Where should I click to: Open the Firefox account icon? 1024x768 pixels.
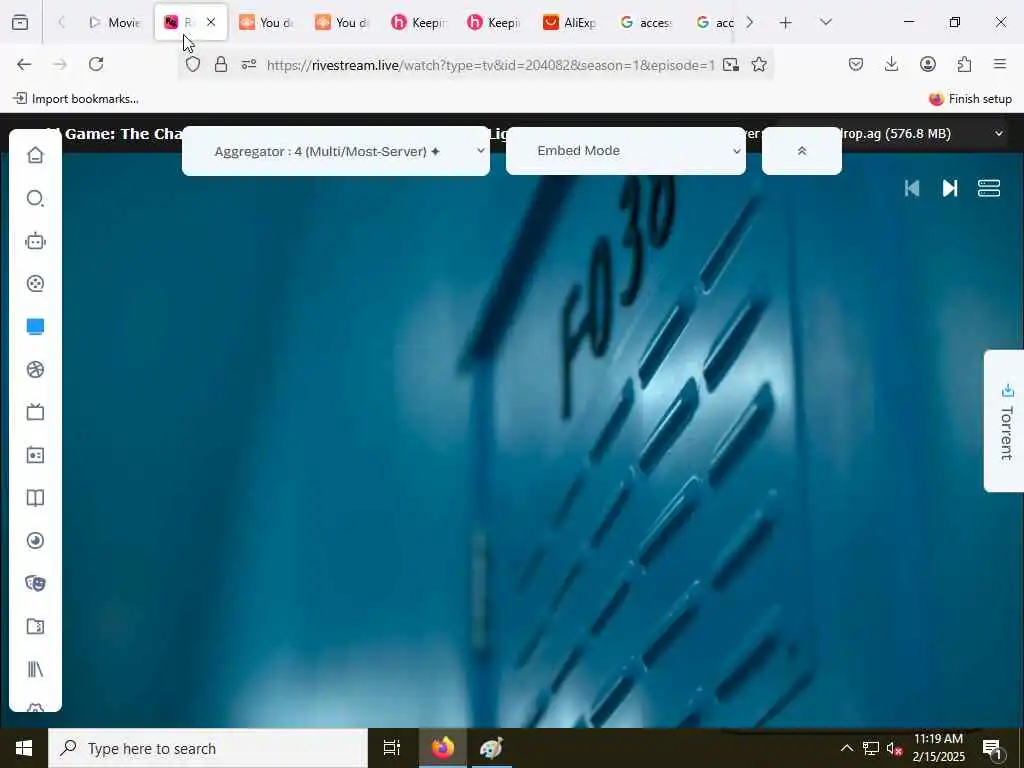928,64
